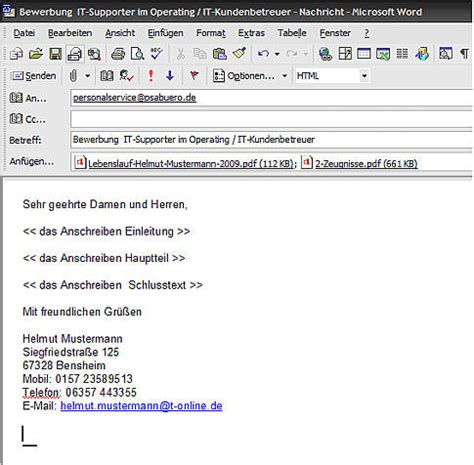Click the Columns icon
This screenshot has height=465, width=474.
tap(402, 54)
